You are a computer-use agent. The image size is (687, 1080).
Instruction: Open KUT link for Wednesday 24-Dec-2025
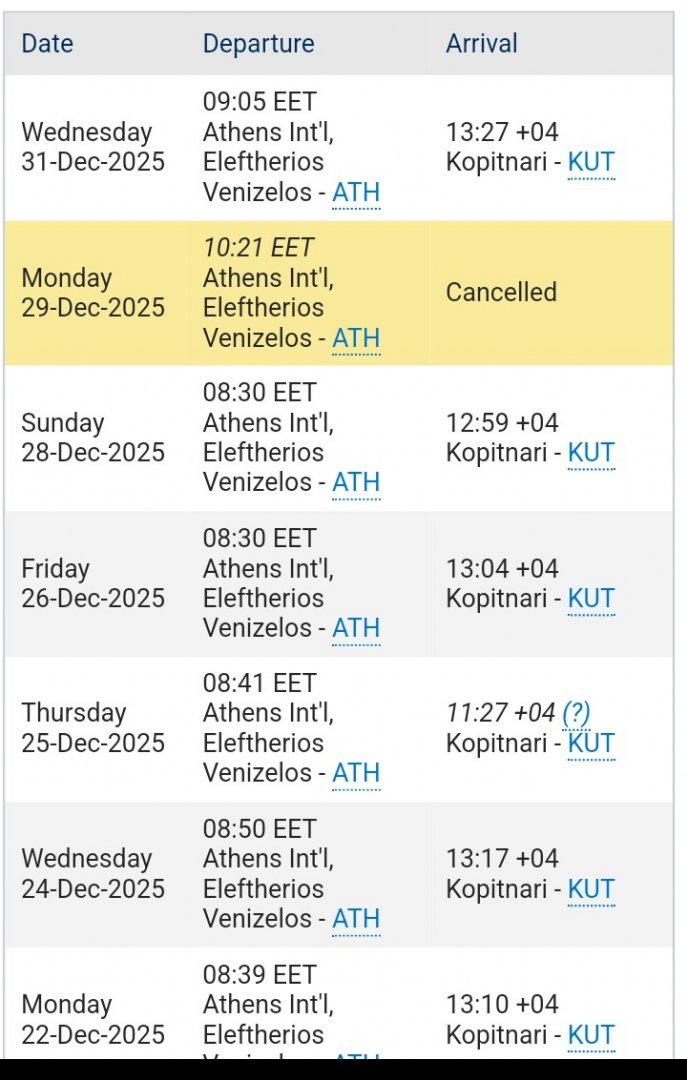click(x=591, y=889)
